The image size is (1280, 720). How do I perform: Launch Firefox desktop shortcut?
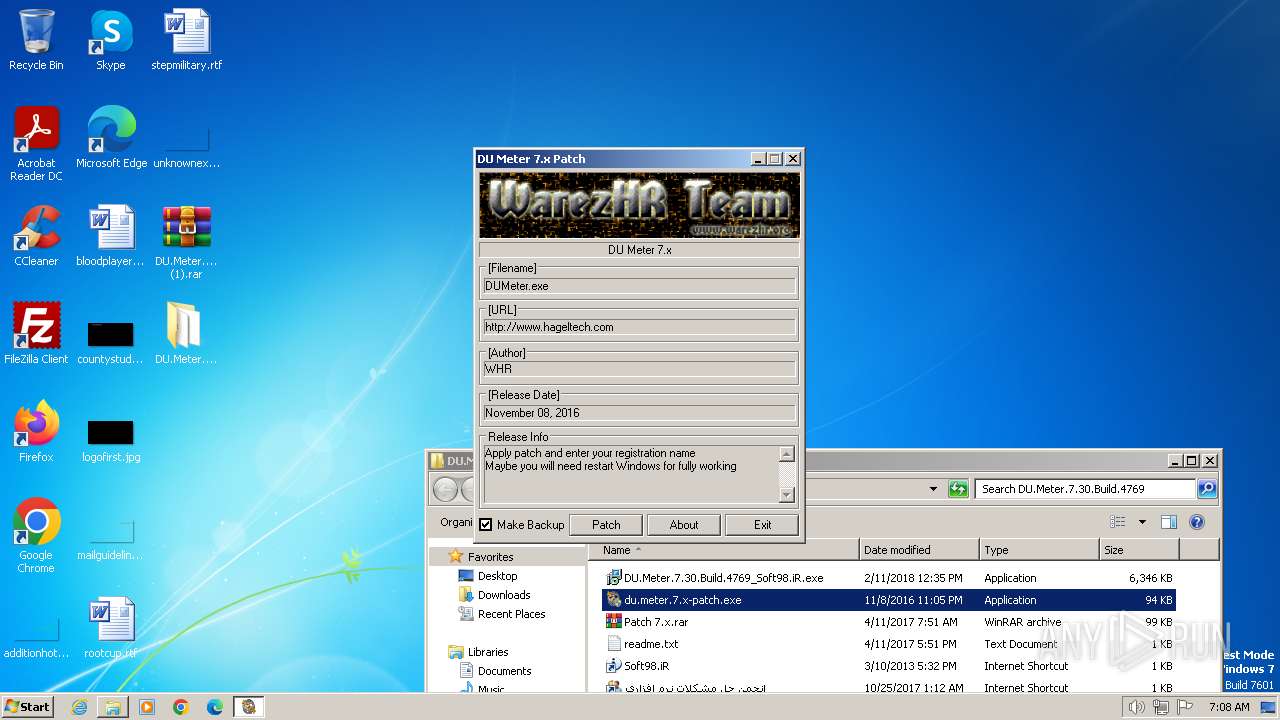click(36, 431)
